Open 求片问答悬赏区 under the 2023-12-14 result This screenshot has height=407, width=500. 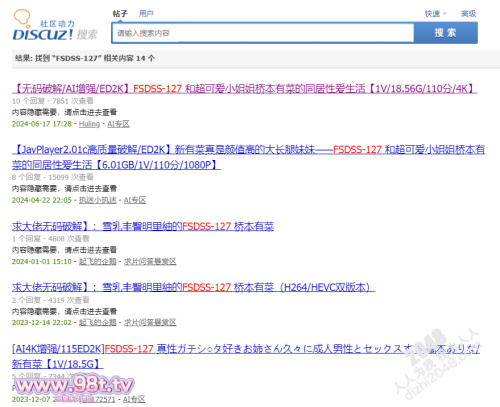point(150,322)
